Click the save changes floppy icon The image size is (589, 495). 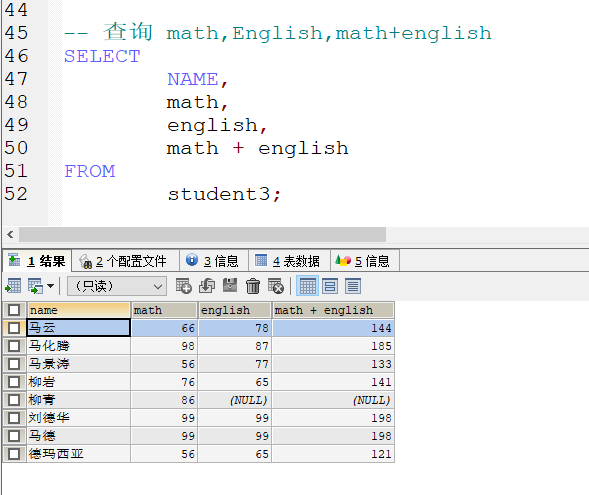pyautogui.click(x=230, y=285)
